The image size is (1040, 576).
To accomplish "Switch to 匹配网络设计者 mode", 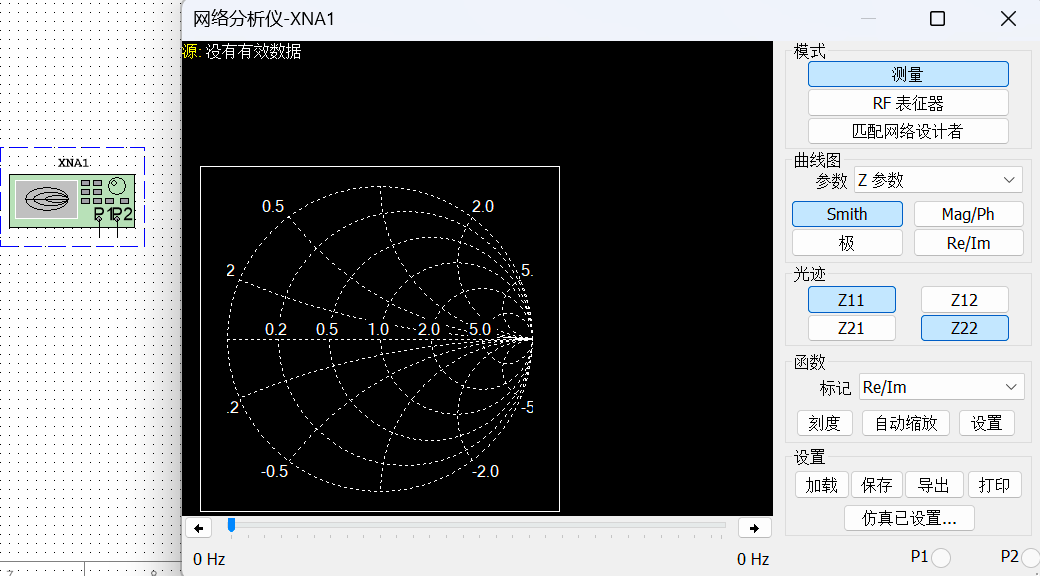I will pyautogui.click(x=908, y=131).
